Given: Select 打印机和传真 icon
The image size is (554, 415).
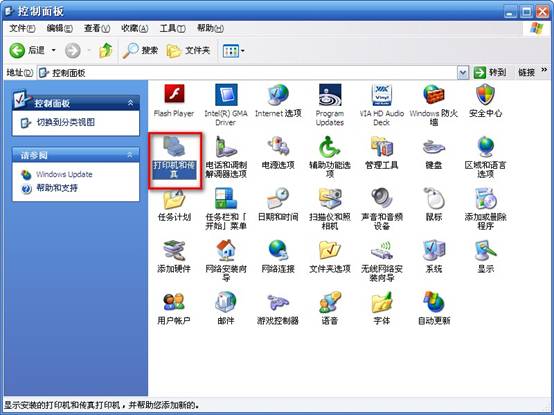Looking at the screenshot, I should (174, 157).
